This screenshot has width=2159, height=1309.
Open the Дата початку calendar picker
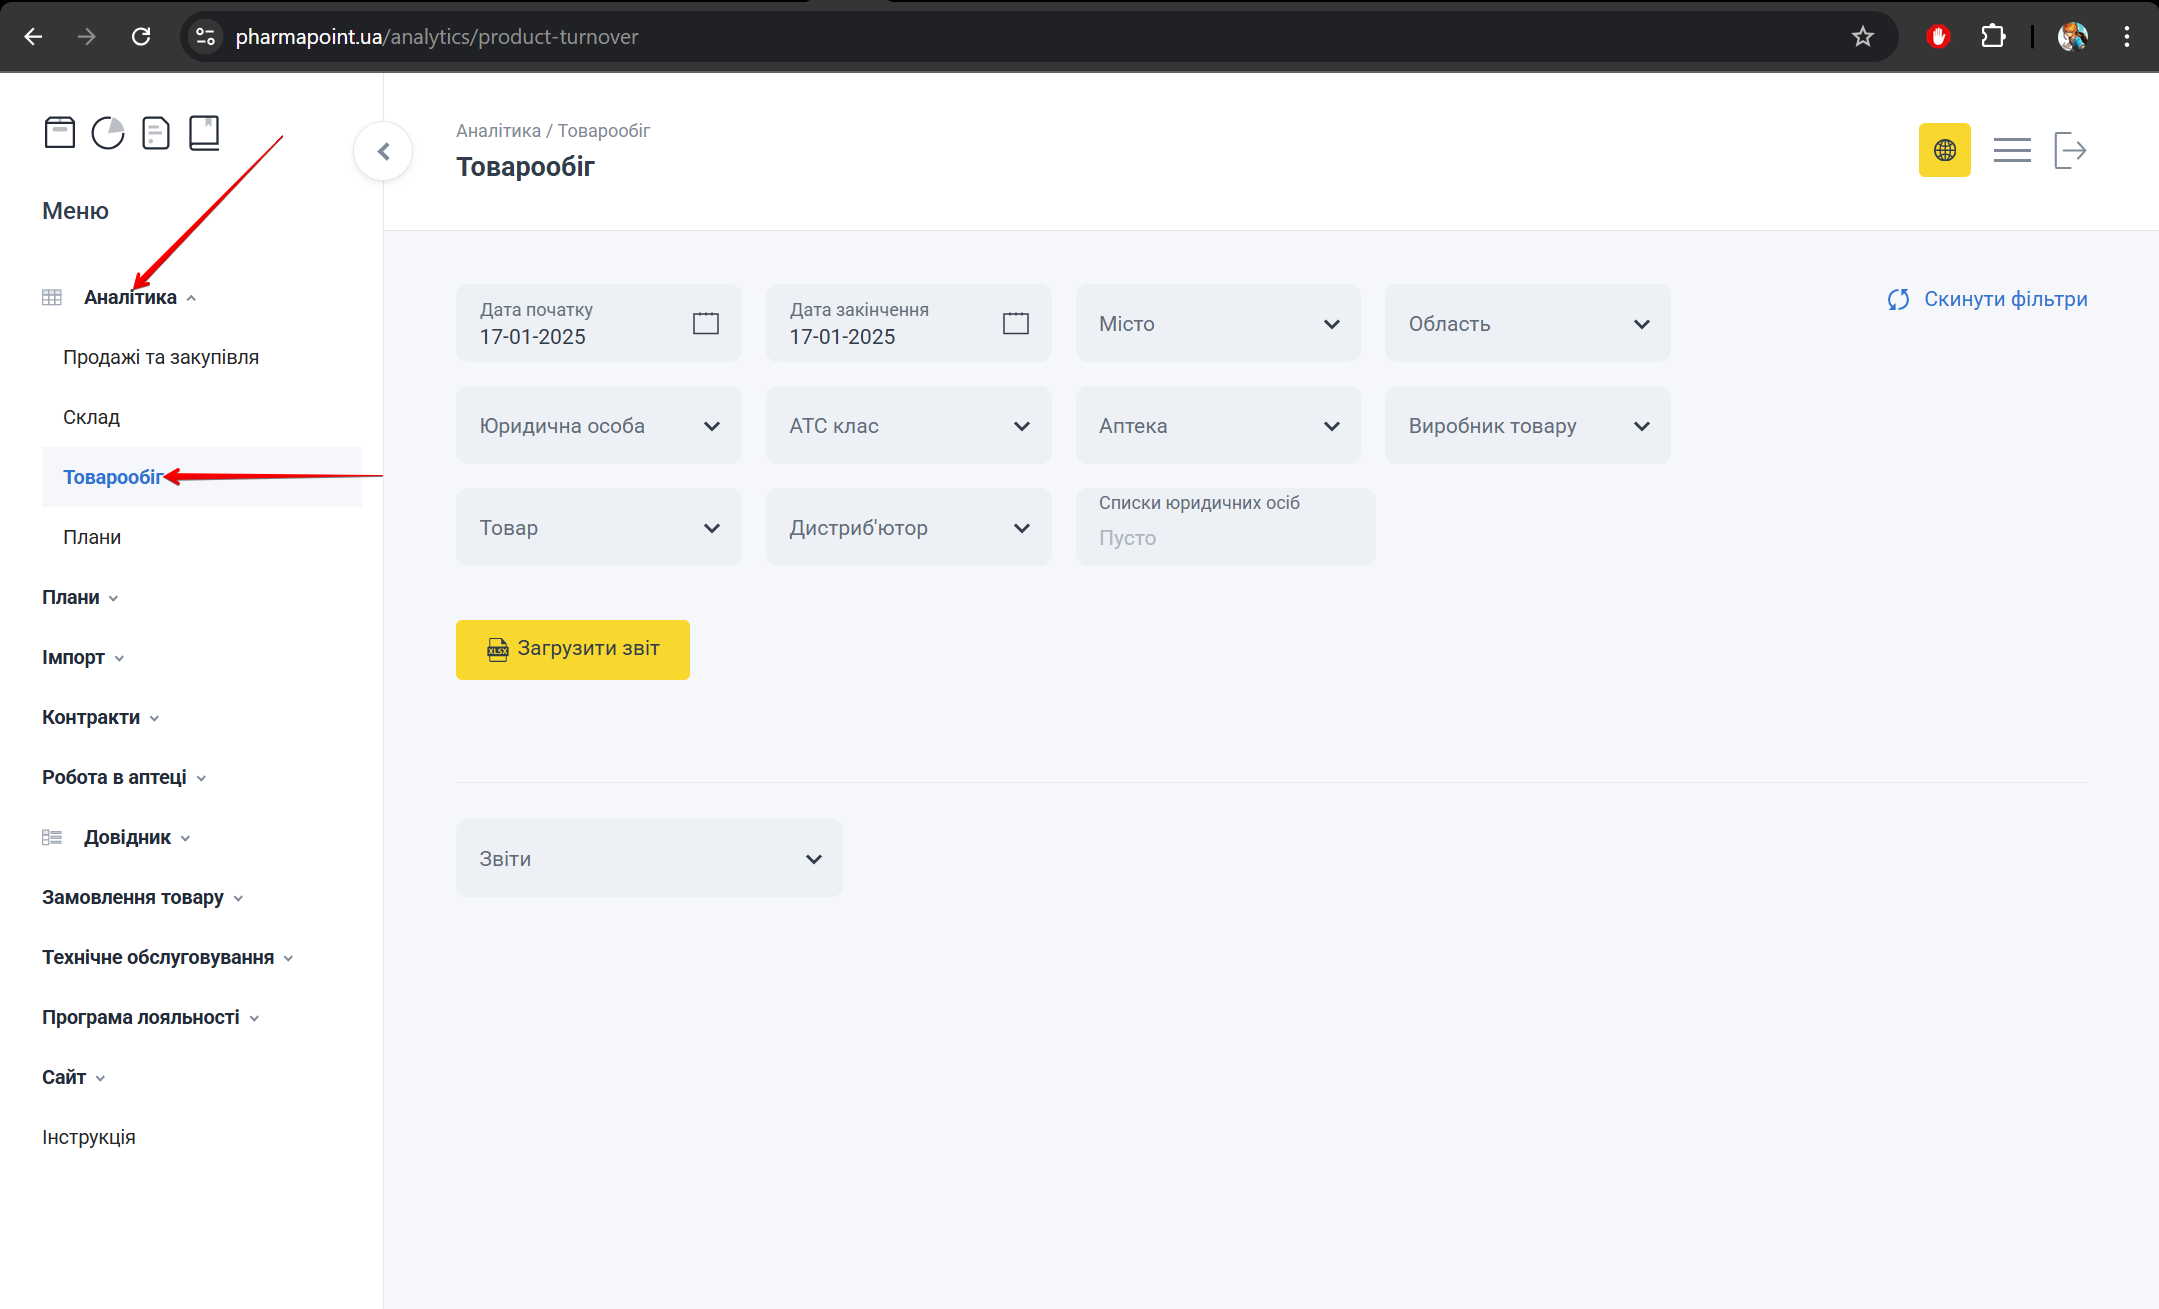(x=705, y=323)
